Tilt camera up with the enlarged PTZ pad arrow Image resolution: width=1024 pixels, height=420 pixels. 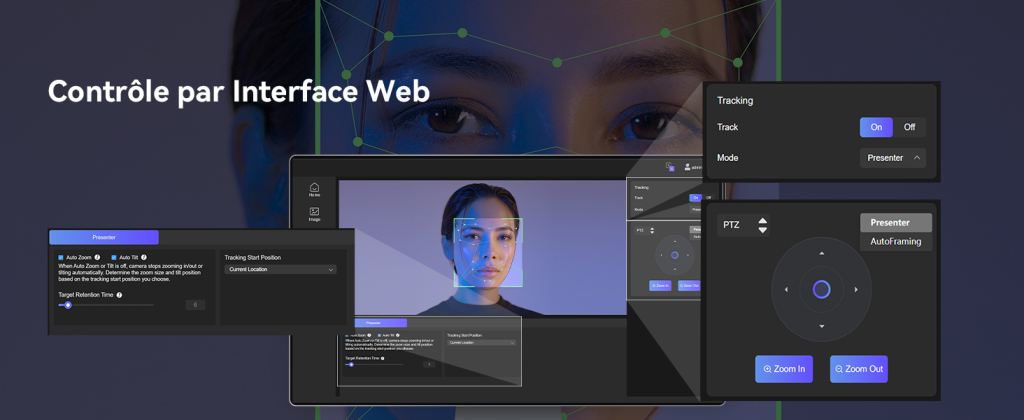pyautogui.click(x=822, y=253)
